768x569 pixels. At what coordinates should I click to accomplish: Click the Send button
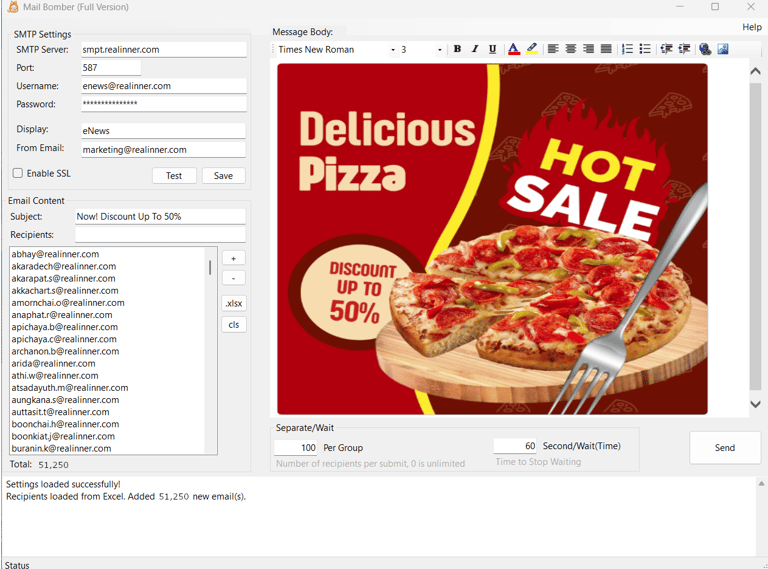[x=725, y=448]
